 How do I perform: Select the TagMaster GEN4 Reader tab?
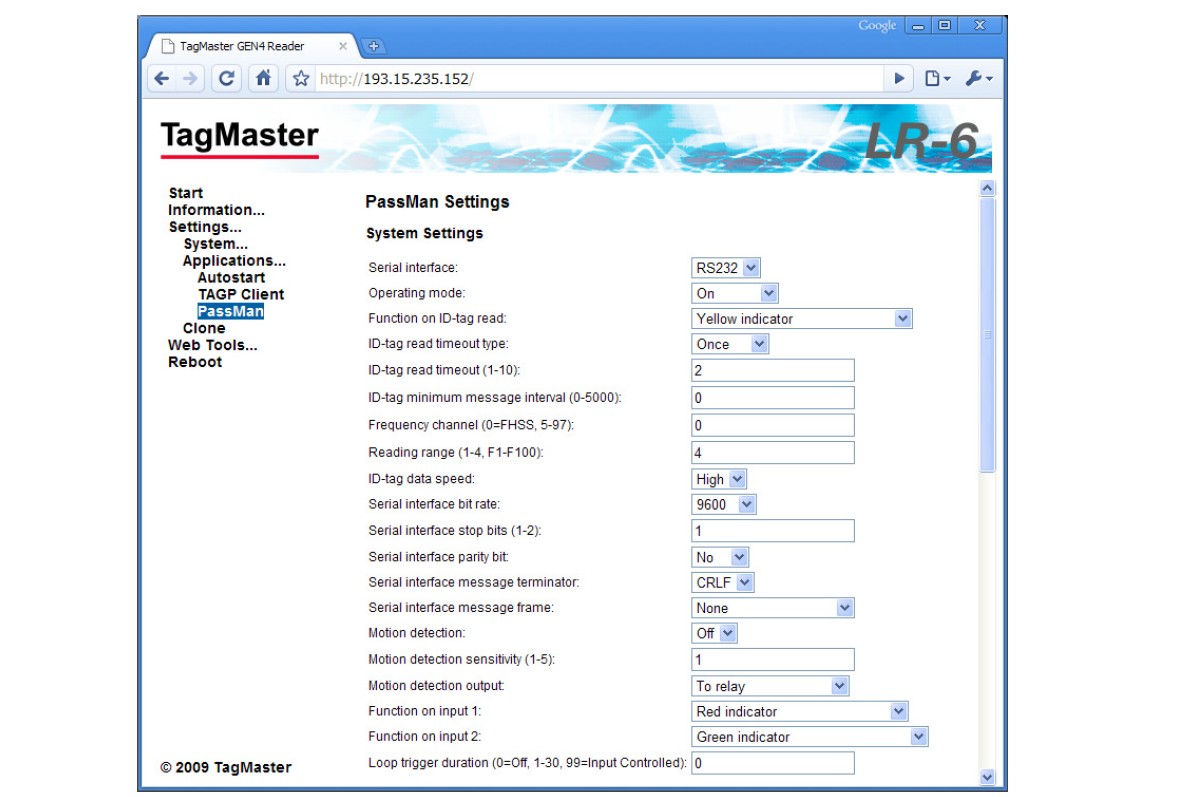(250, 46)
